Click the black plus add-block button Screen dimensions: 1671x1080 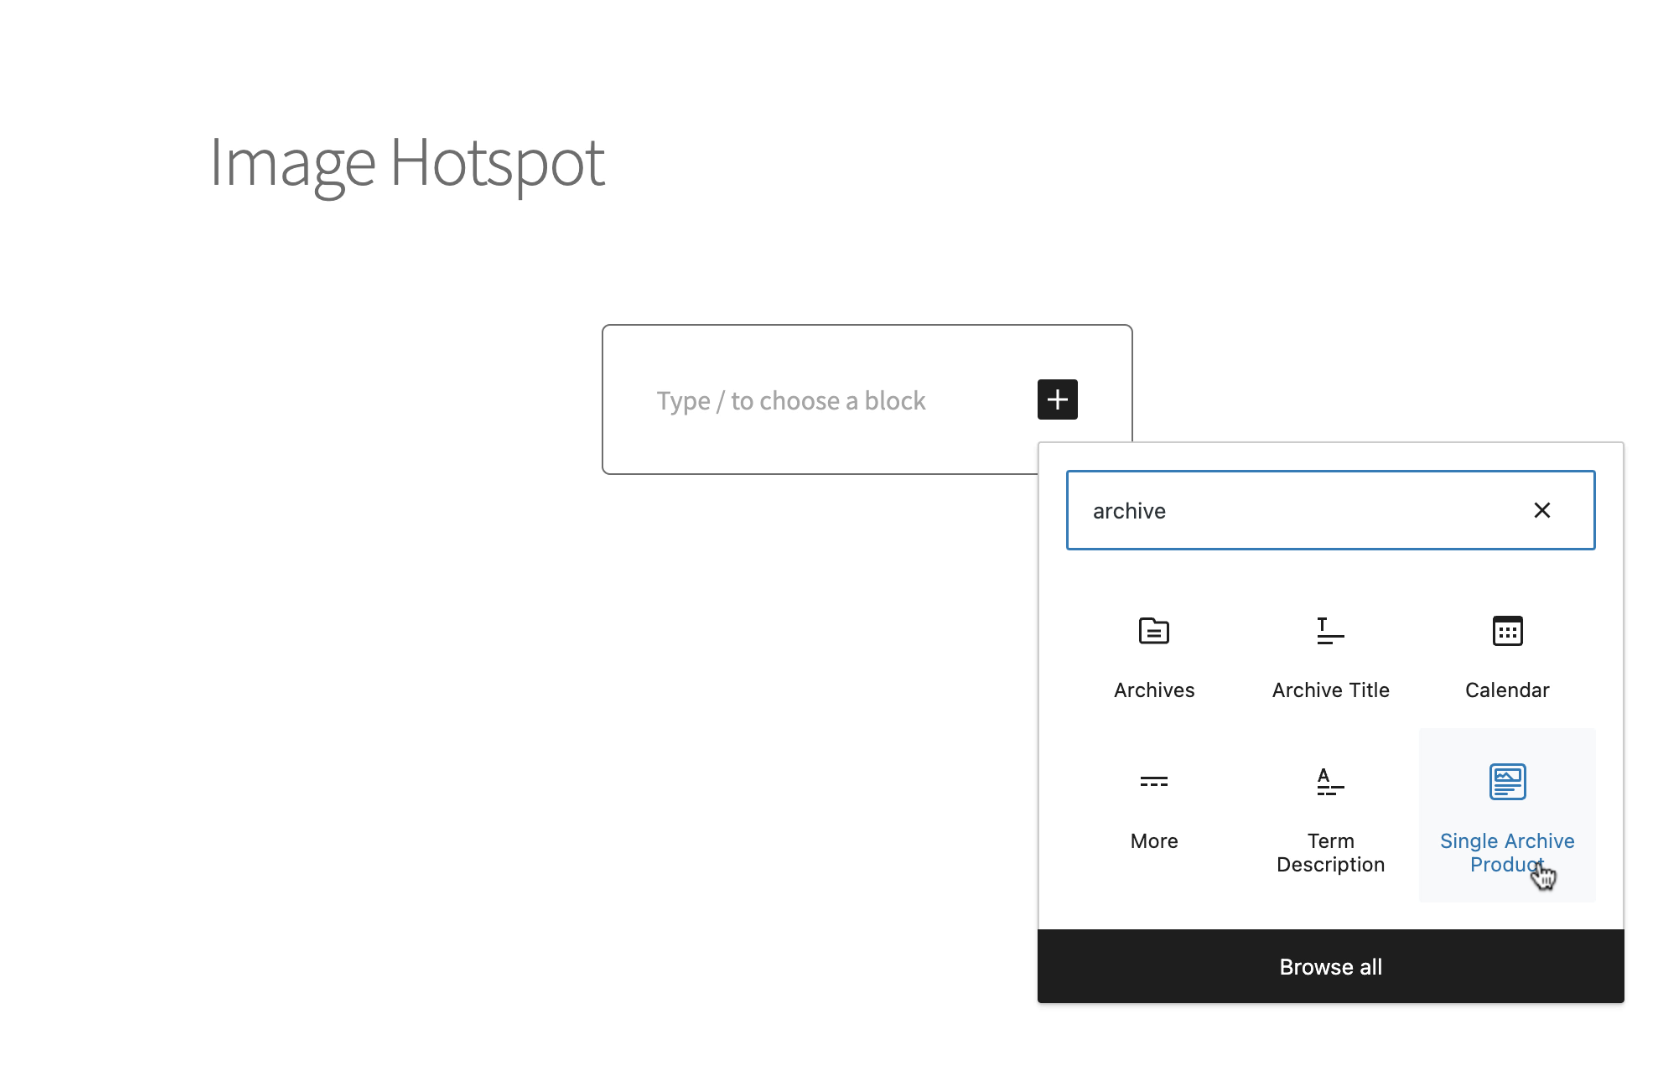coord(1057,399)
